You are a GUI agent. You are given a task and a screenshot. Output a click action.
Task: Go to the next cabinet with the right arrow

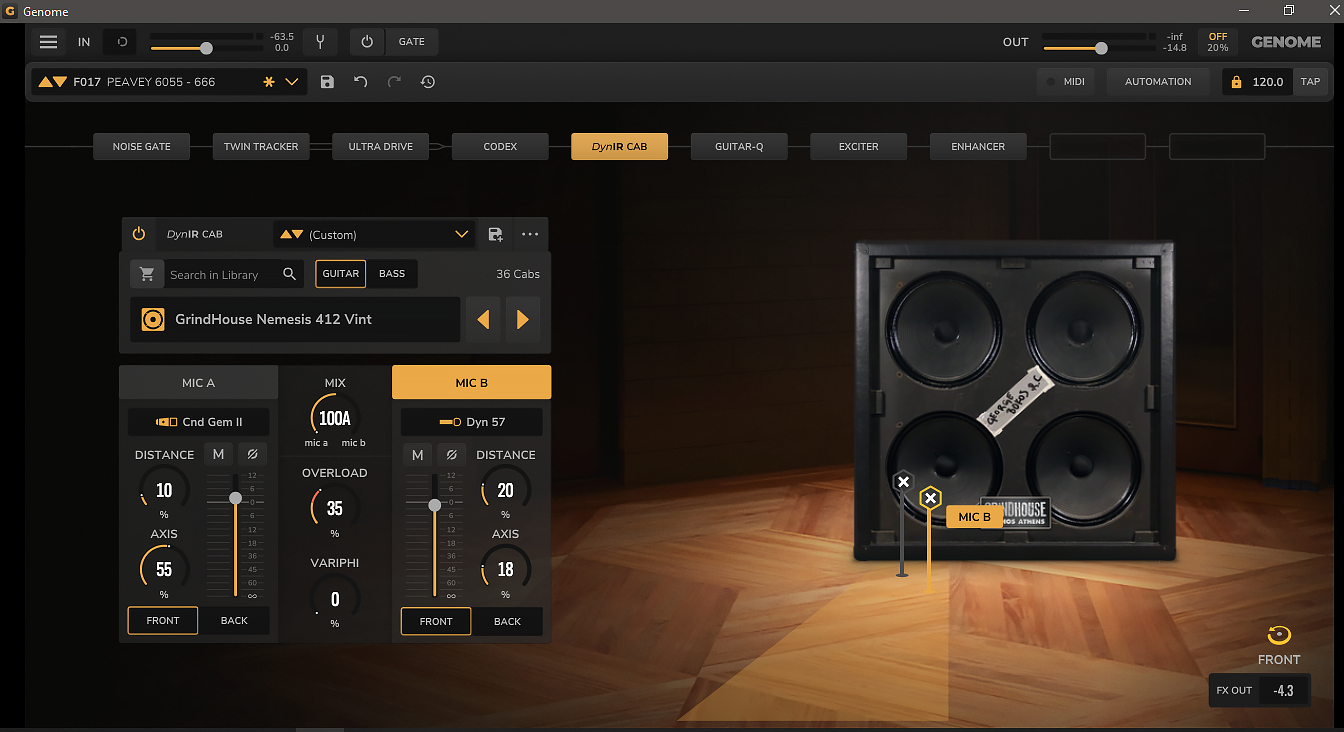[523, 320]
